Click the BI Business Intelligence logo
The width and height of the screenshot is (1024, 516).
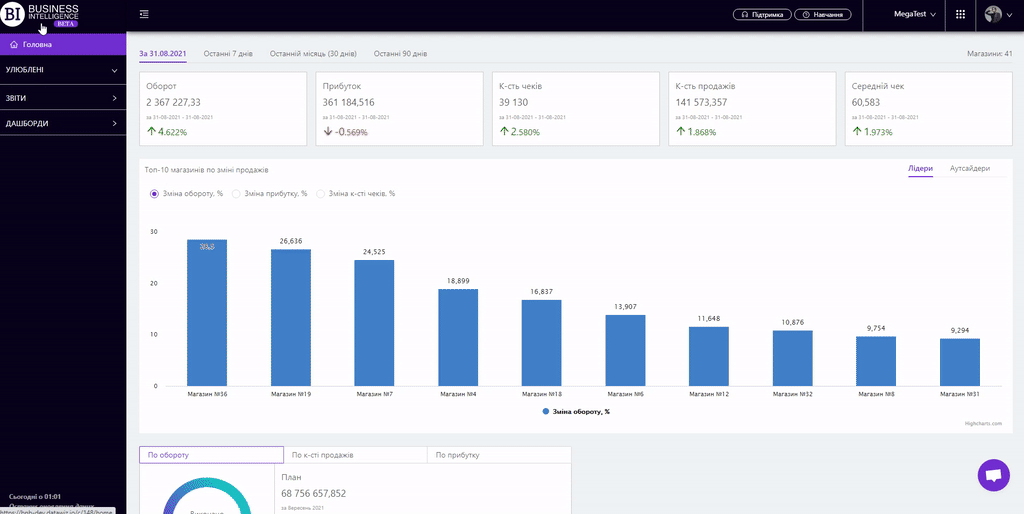[x=41, y=14]
